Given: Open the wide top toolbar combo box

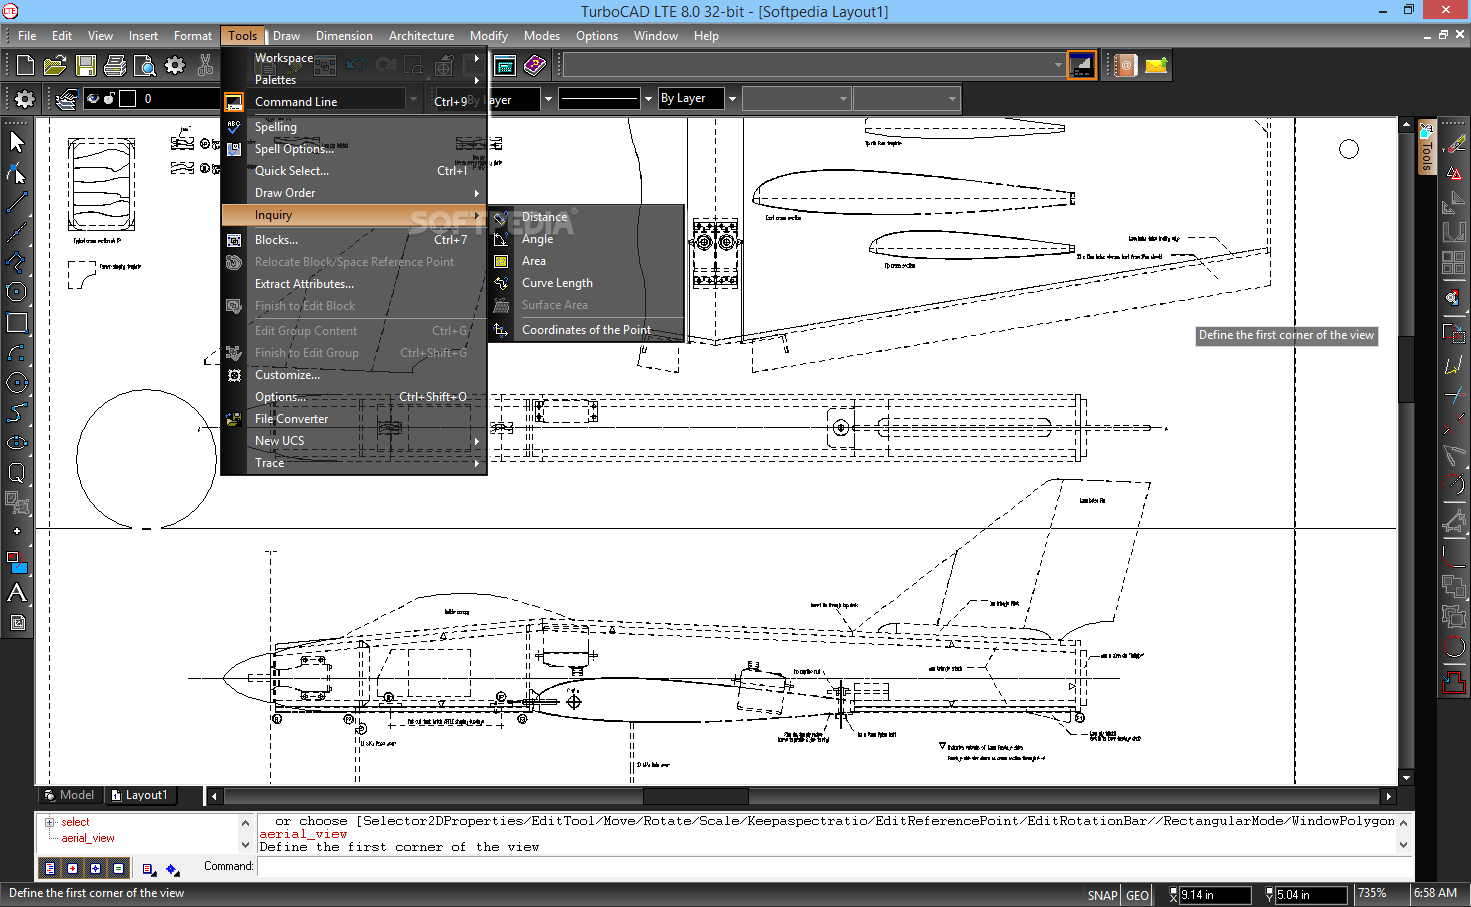Looking at the screenshot, I should [813, 66].
